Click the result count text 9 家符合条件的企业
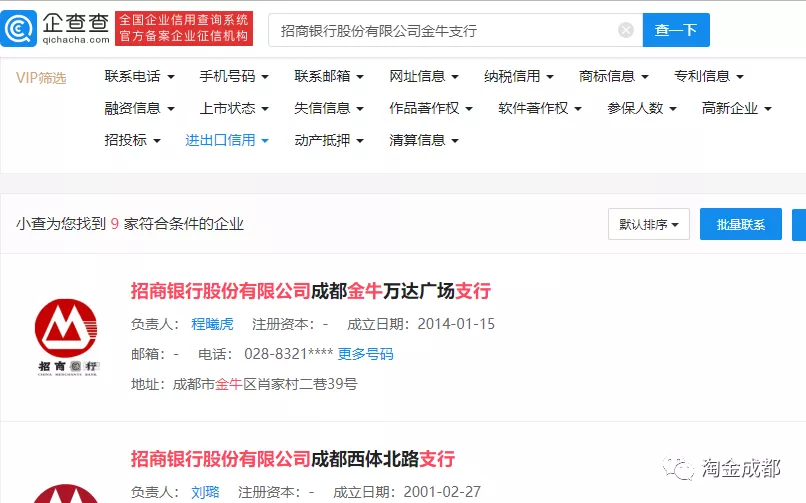 [x=177, y=224]
